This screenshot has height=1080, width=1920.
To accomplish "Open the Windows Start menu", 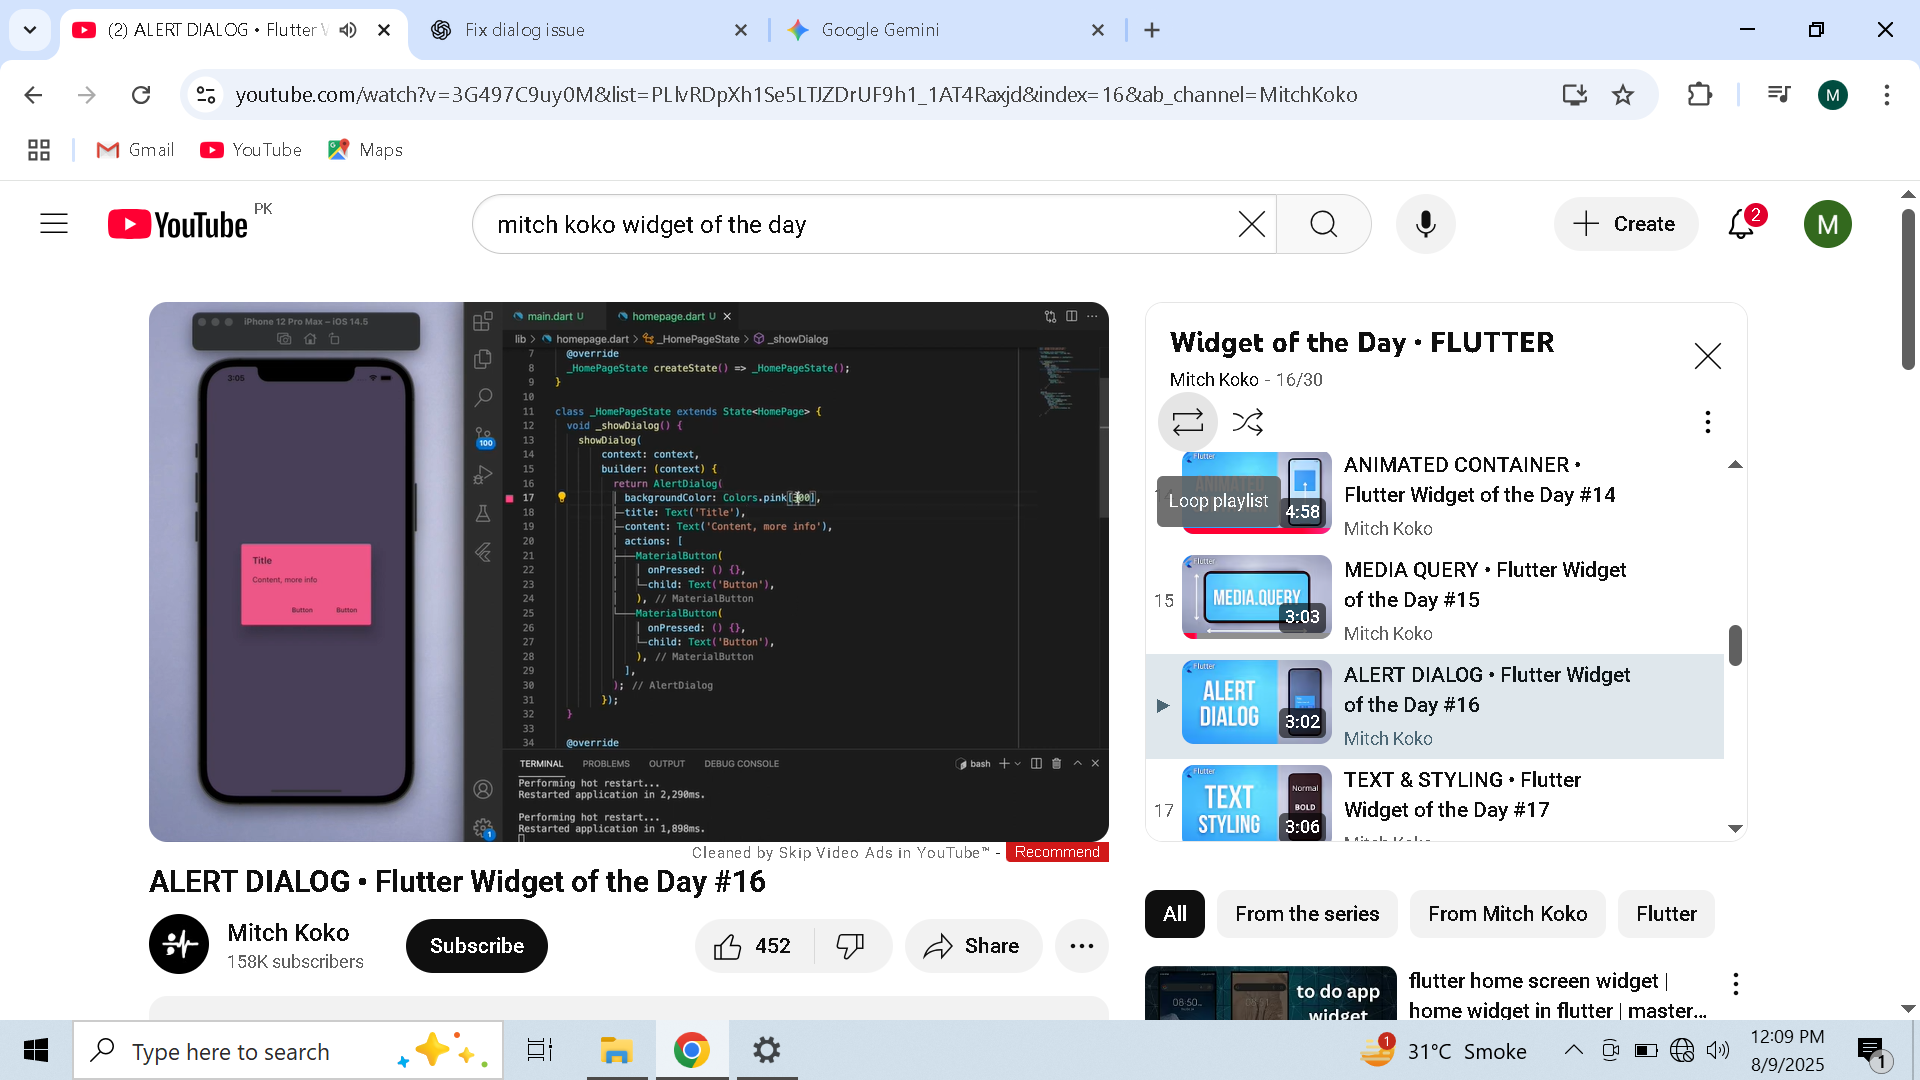I will click(x=36, y=1051).
